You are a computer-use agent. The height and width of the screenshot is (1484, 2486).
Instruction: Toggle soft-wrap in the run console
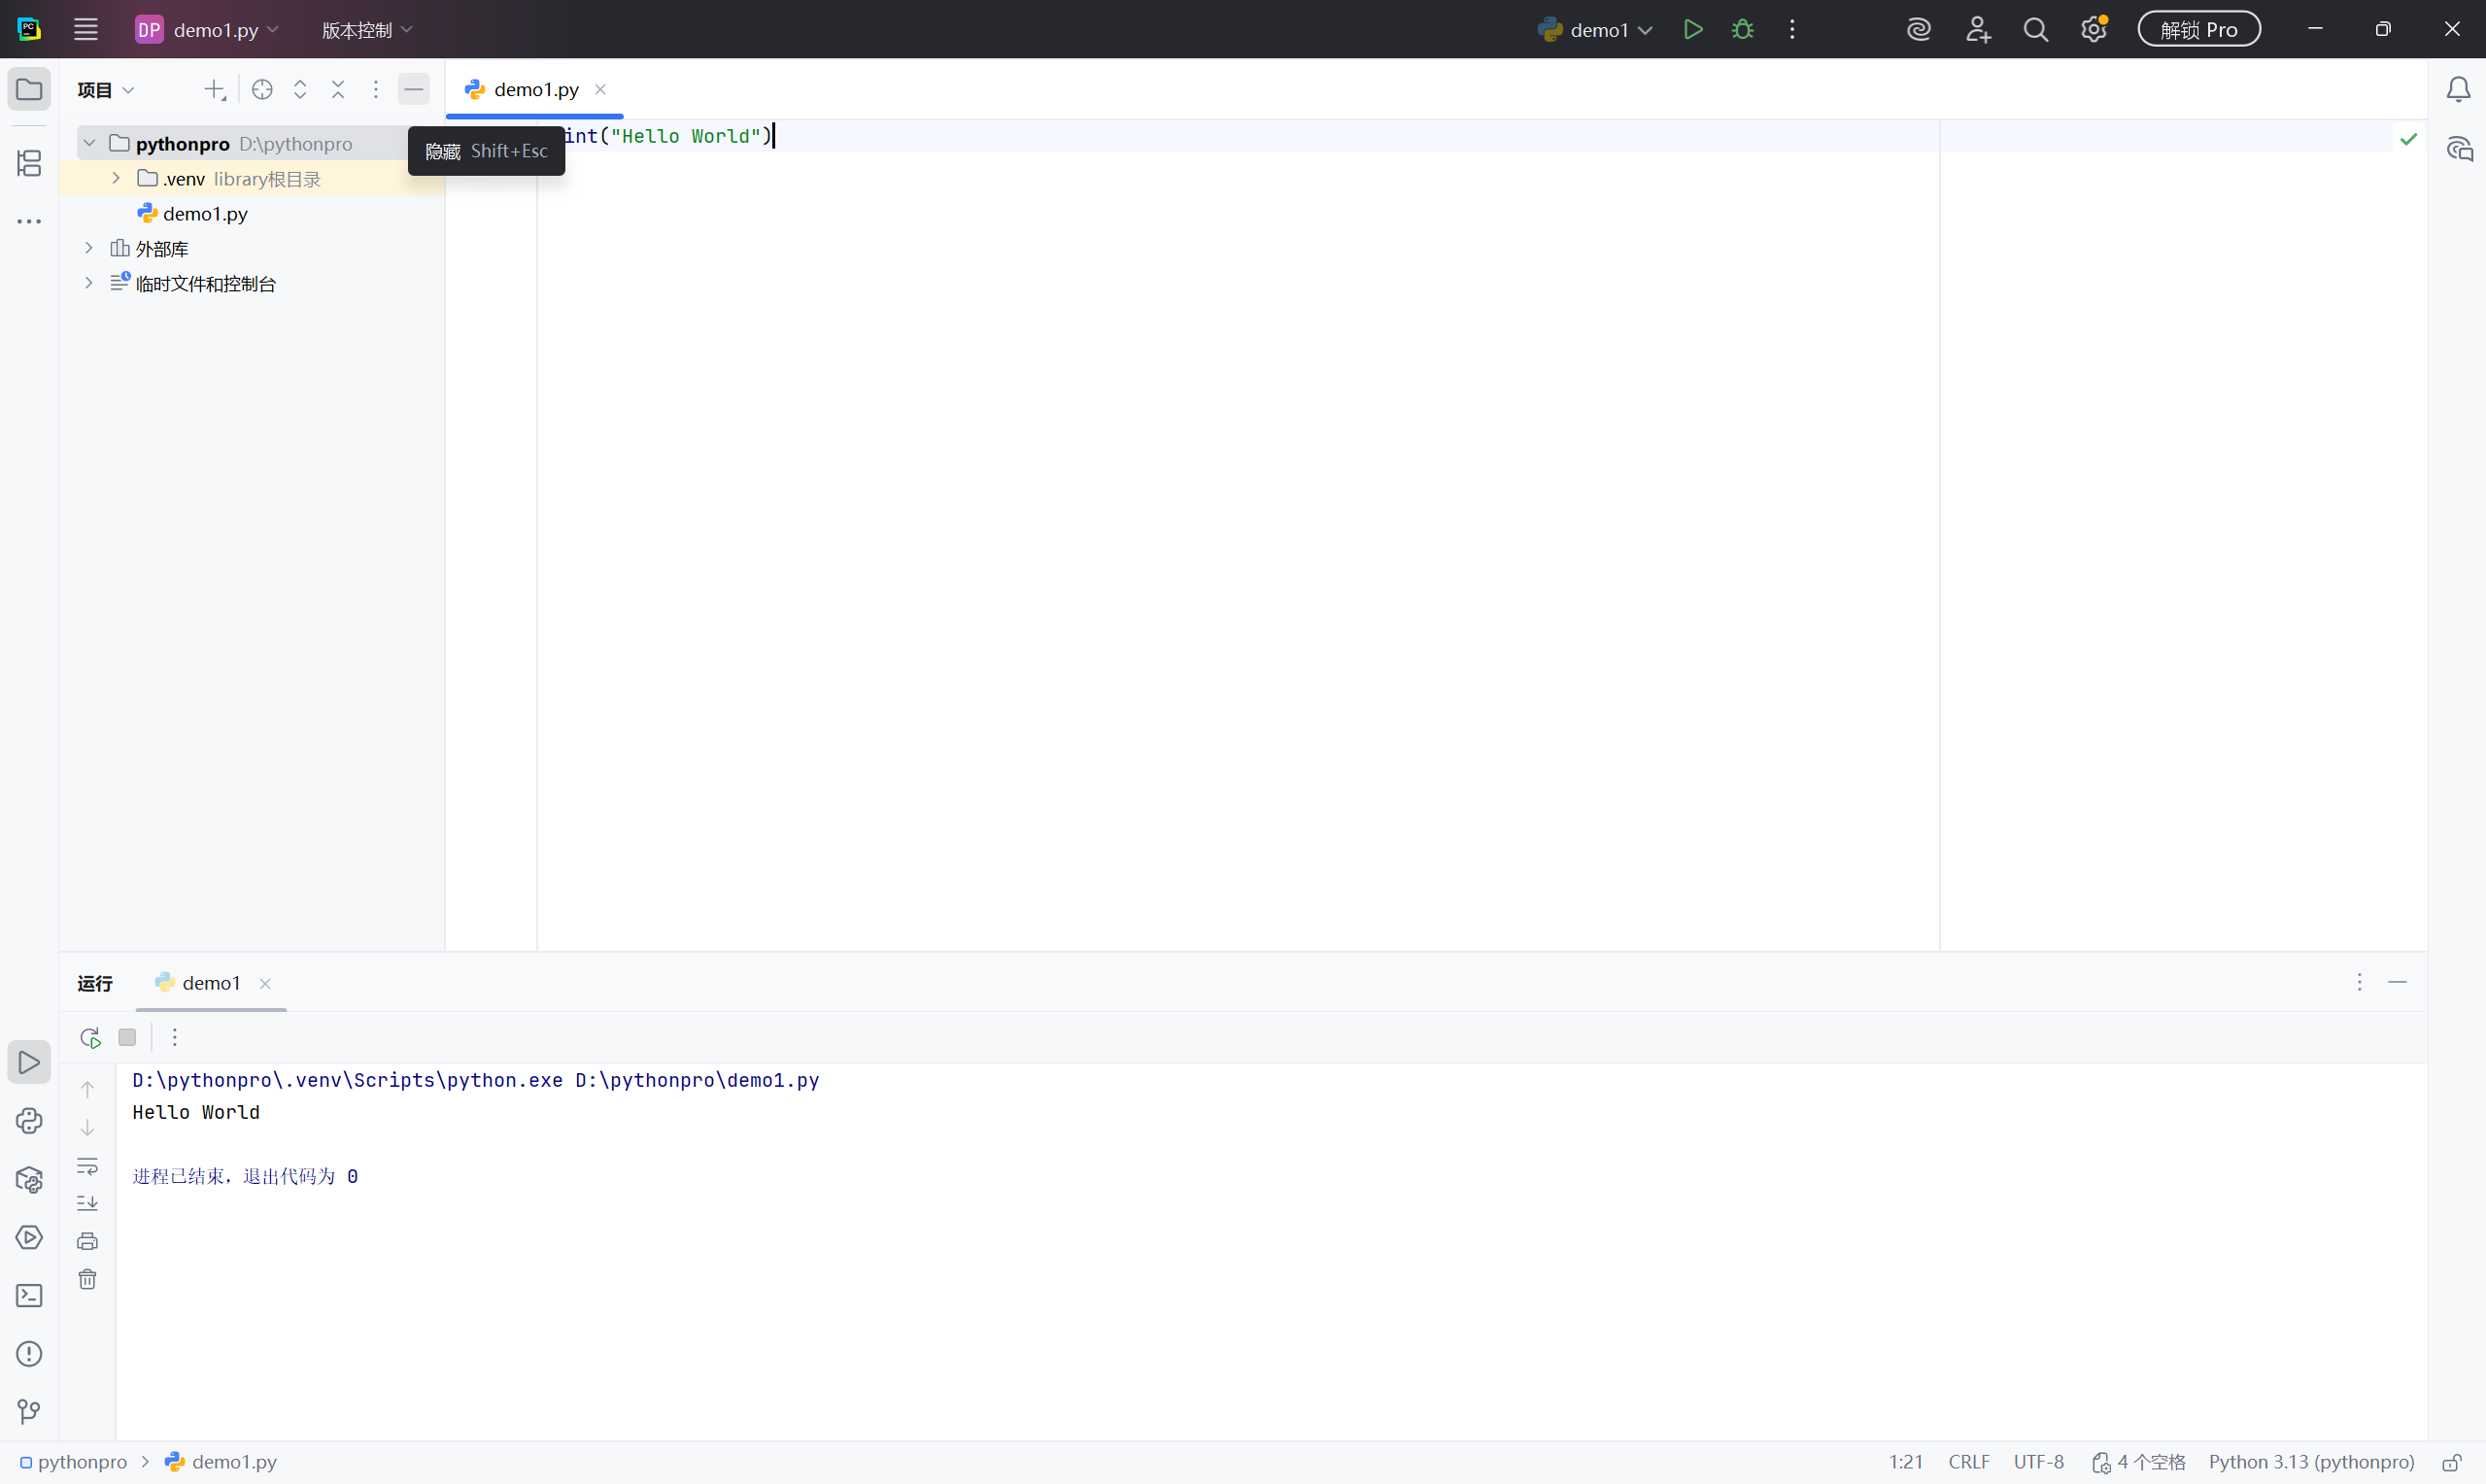[x=88, y=1166]
